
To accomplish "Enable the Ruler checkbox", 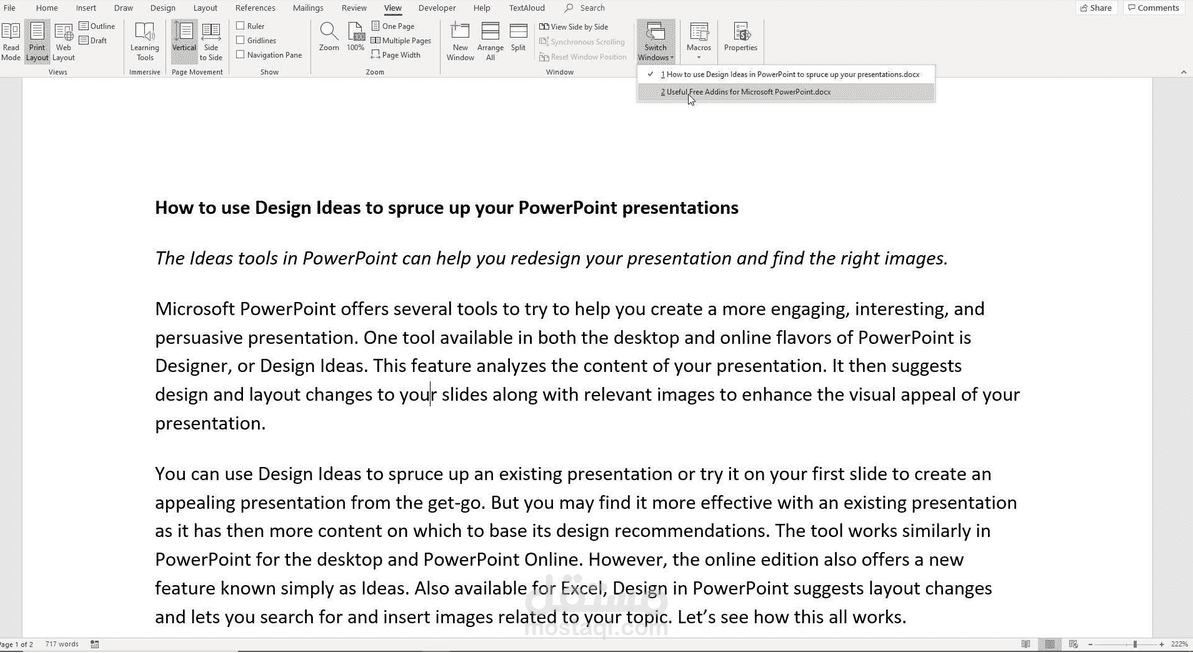I will (240, 26).
